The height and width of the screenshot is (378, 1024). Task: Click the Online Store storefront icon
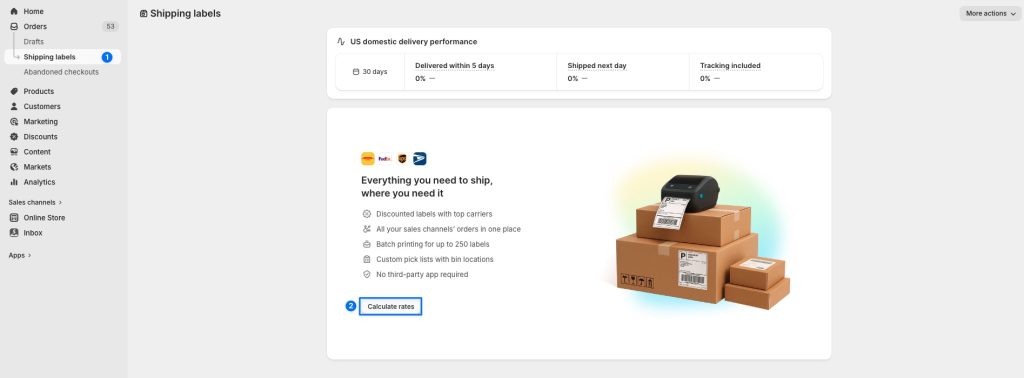pyautogui.click(x=14, y=217)
